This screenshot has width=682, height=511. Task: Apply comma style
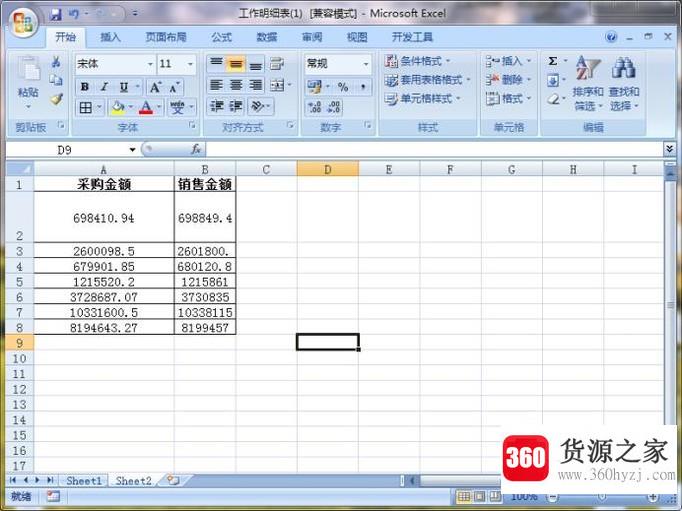[363, 87]
